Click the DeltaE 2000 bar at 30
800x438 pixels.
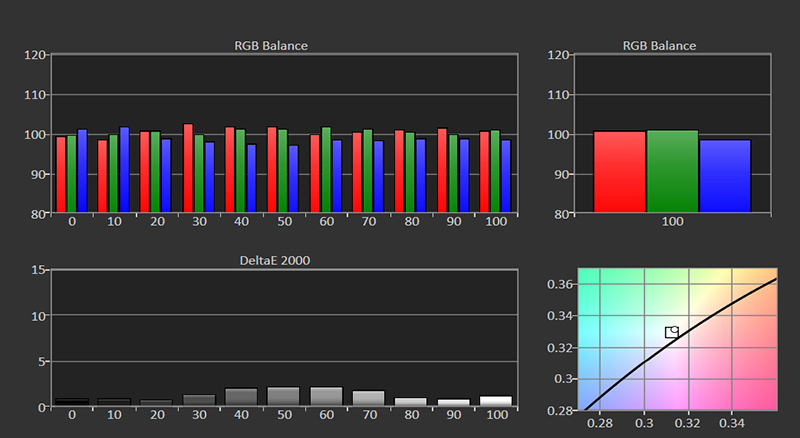(199, 401)
